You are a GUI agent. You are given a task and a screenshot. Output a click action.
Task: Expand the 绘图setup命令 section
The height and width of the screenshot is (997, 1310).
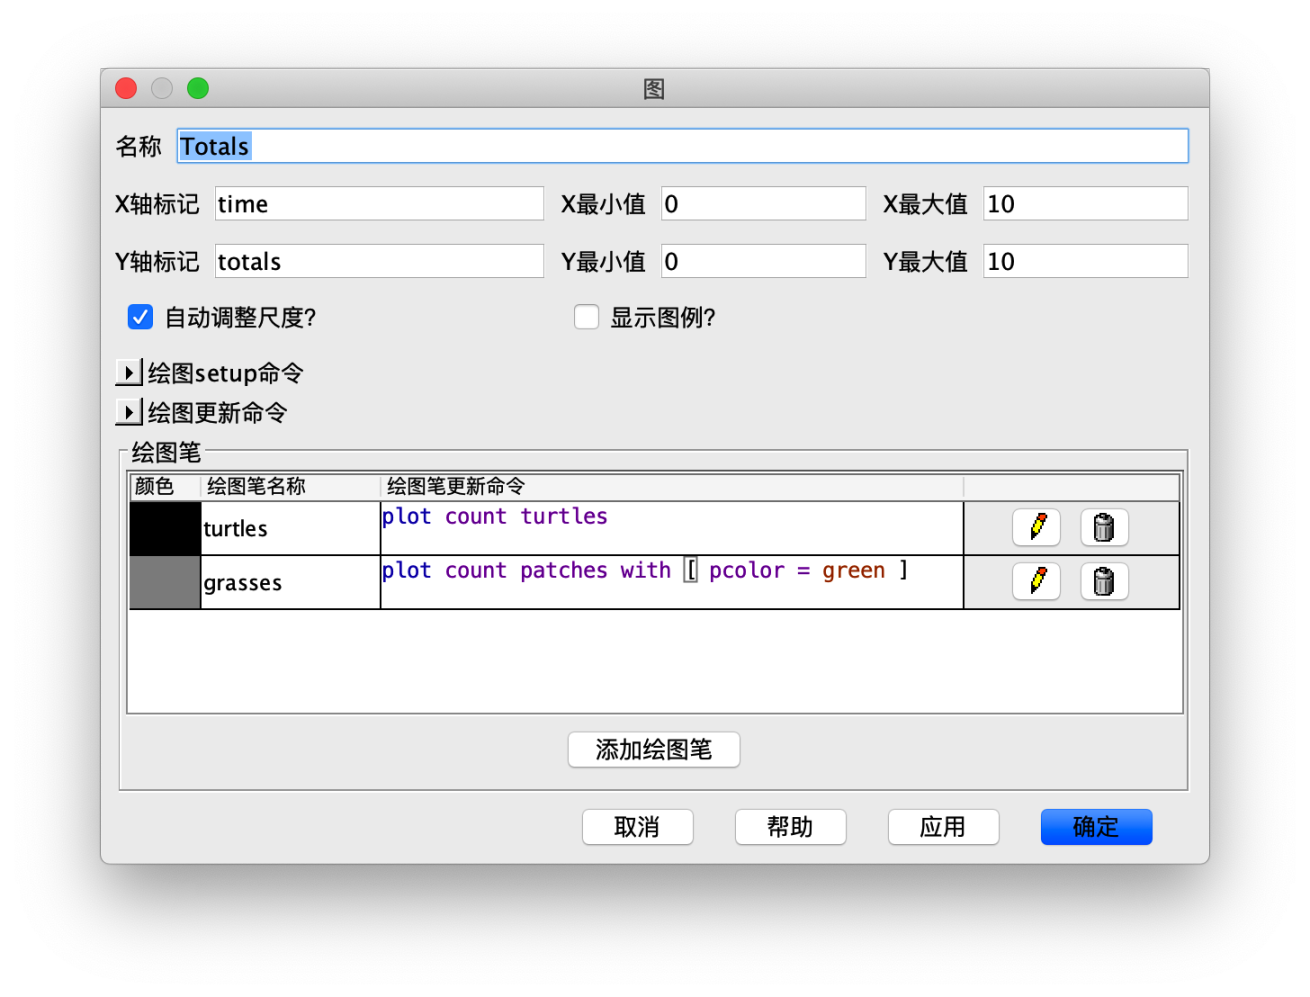click(x=128, y=373)
